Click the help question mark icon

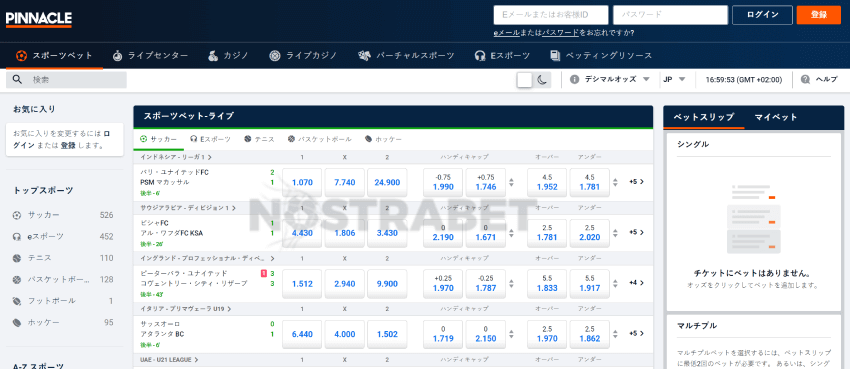tap(805, 79)
